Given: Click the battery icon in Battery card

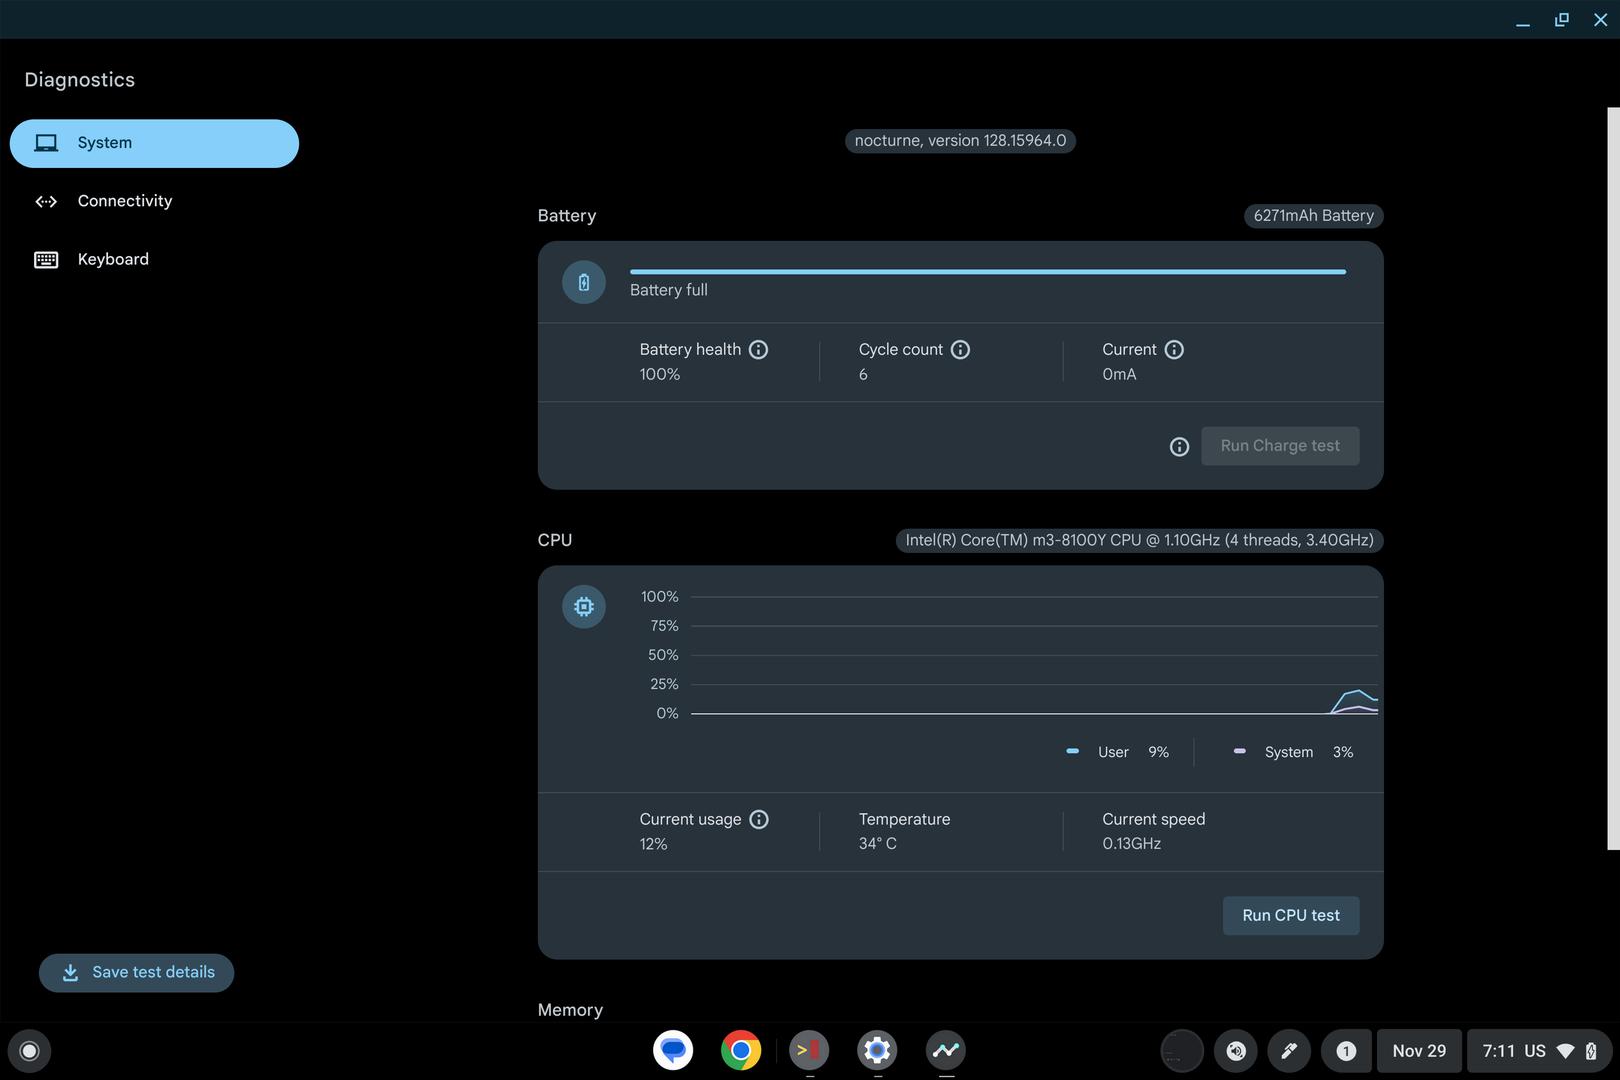Looking at the screenshot, I should click(584, 283).
